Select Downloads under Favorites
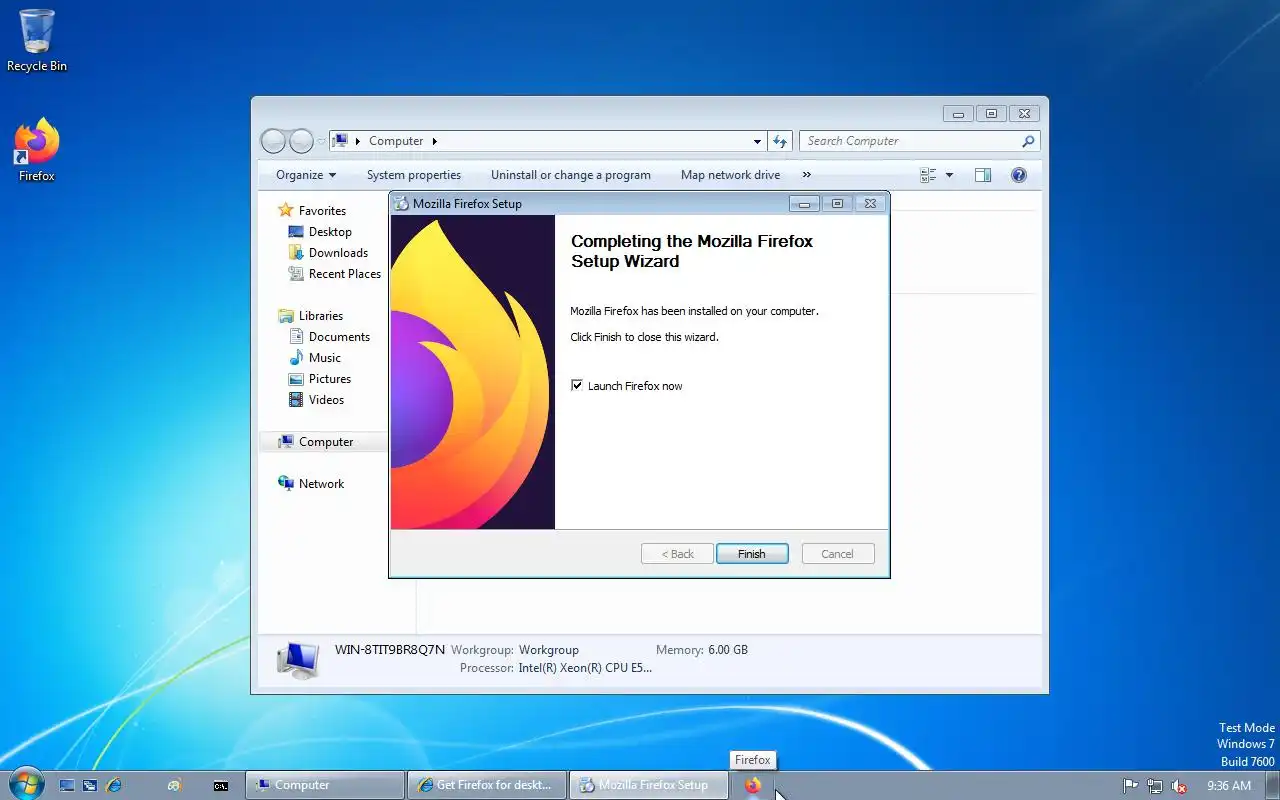Viewport: 1280px width, 800px height. point(338,253)
